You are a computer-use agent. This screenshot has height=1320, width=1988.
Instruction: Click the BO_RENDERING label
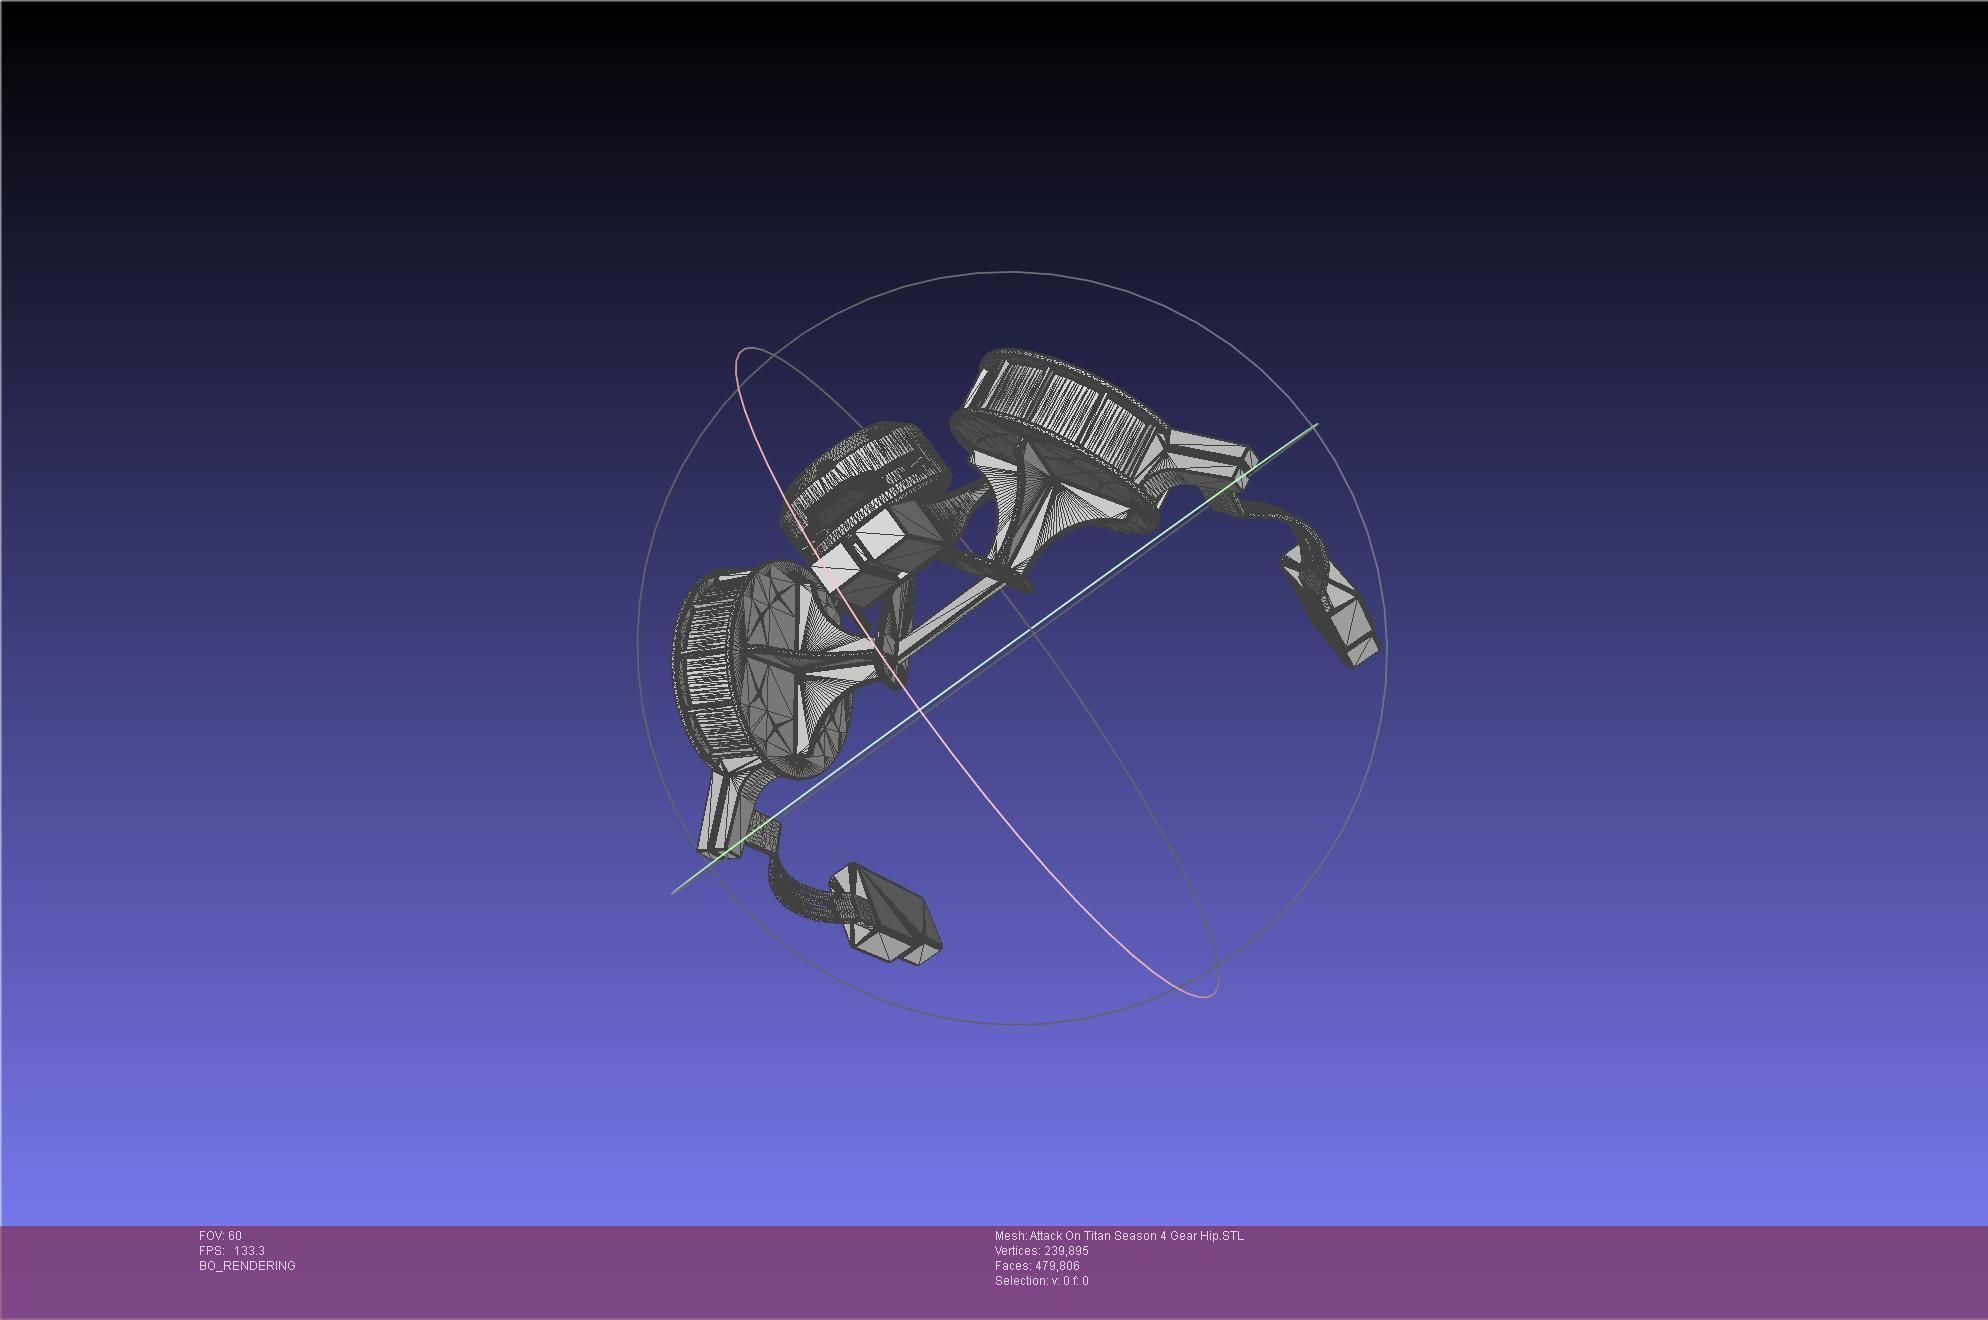click(x=247, y=1266)
